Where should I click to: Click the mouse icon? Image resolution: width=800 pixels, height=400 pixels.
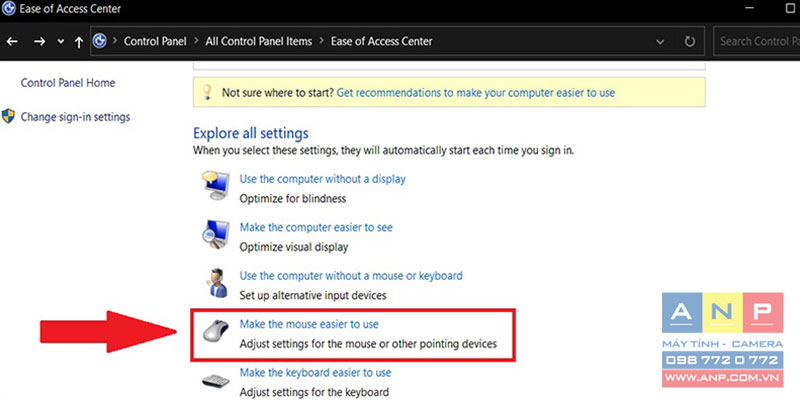tap(217, 331)
